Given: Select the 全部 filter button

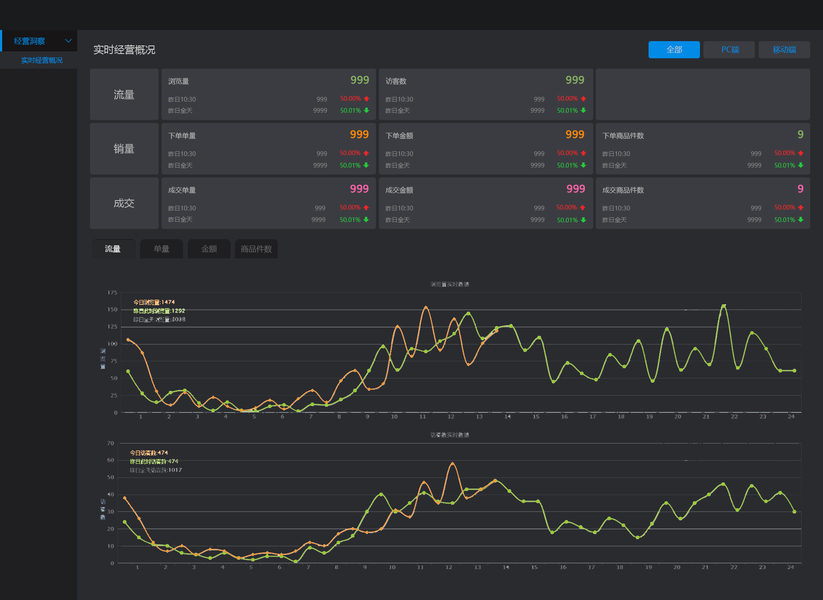Looking at the screenshot, I should tap(674, 49).
